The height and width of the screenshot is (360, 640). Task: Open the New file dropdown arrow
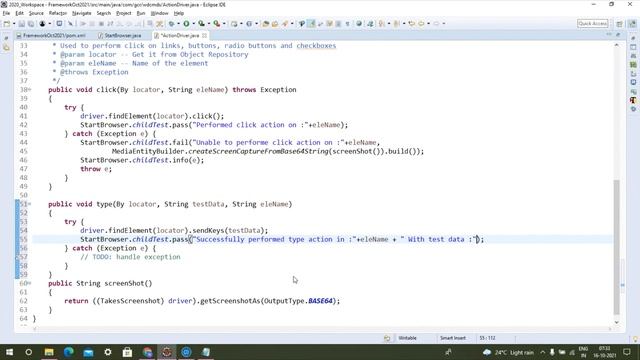click(x=13, y=24)
